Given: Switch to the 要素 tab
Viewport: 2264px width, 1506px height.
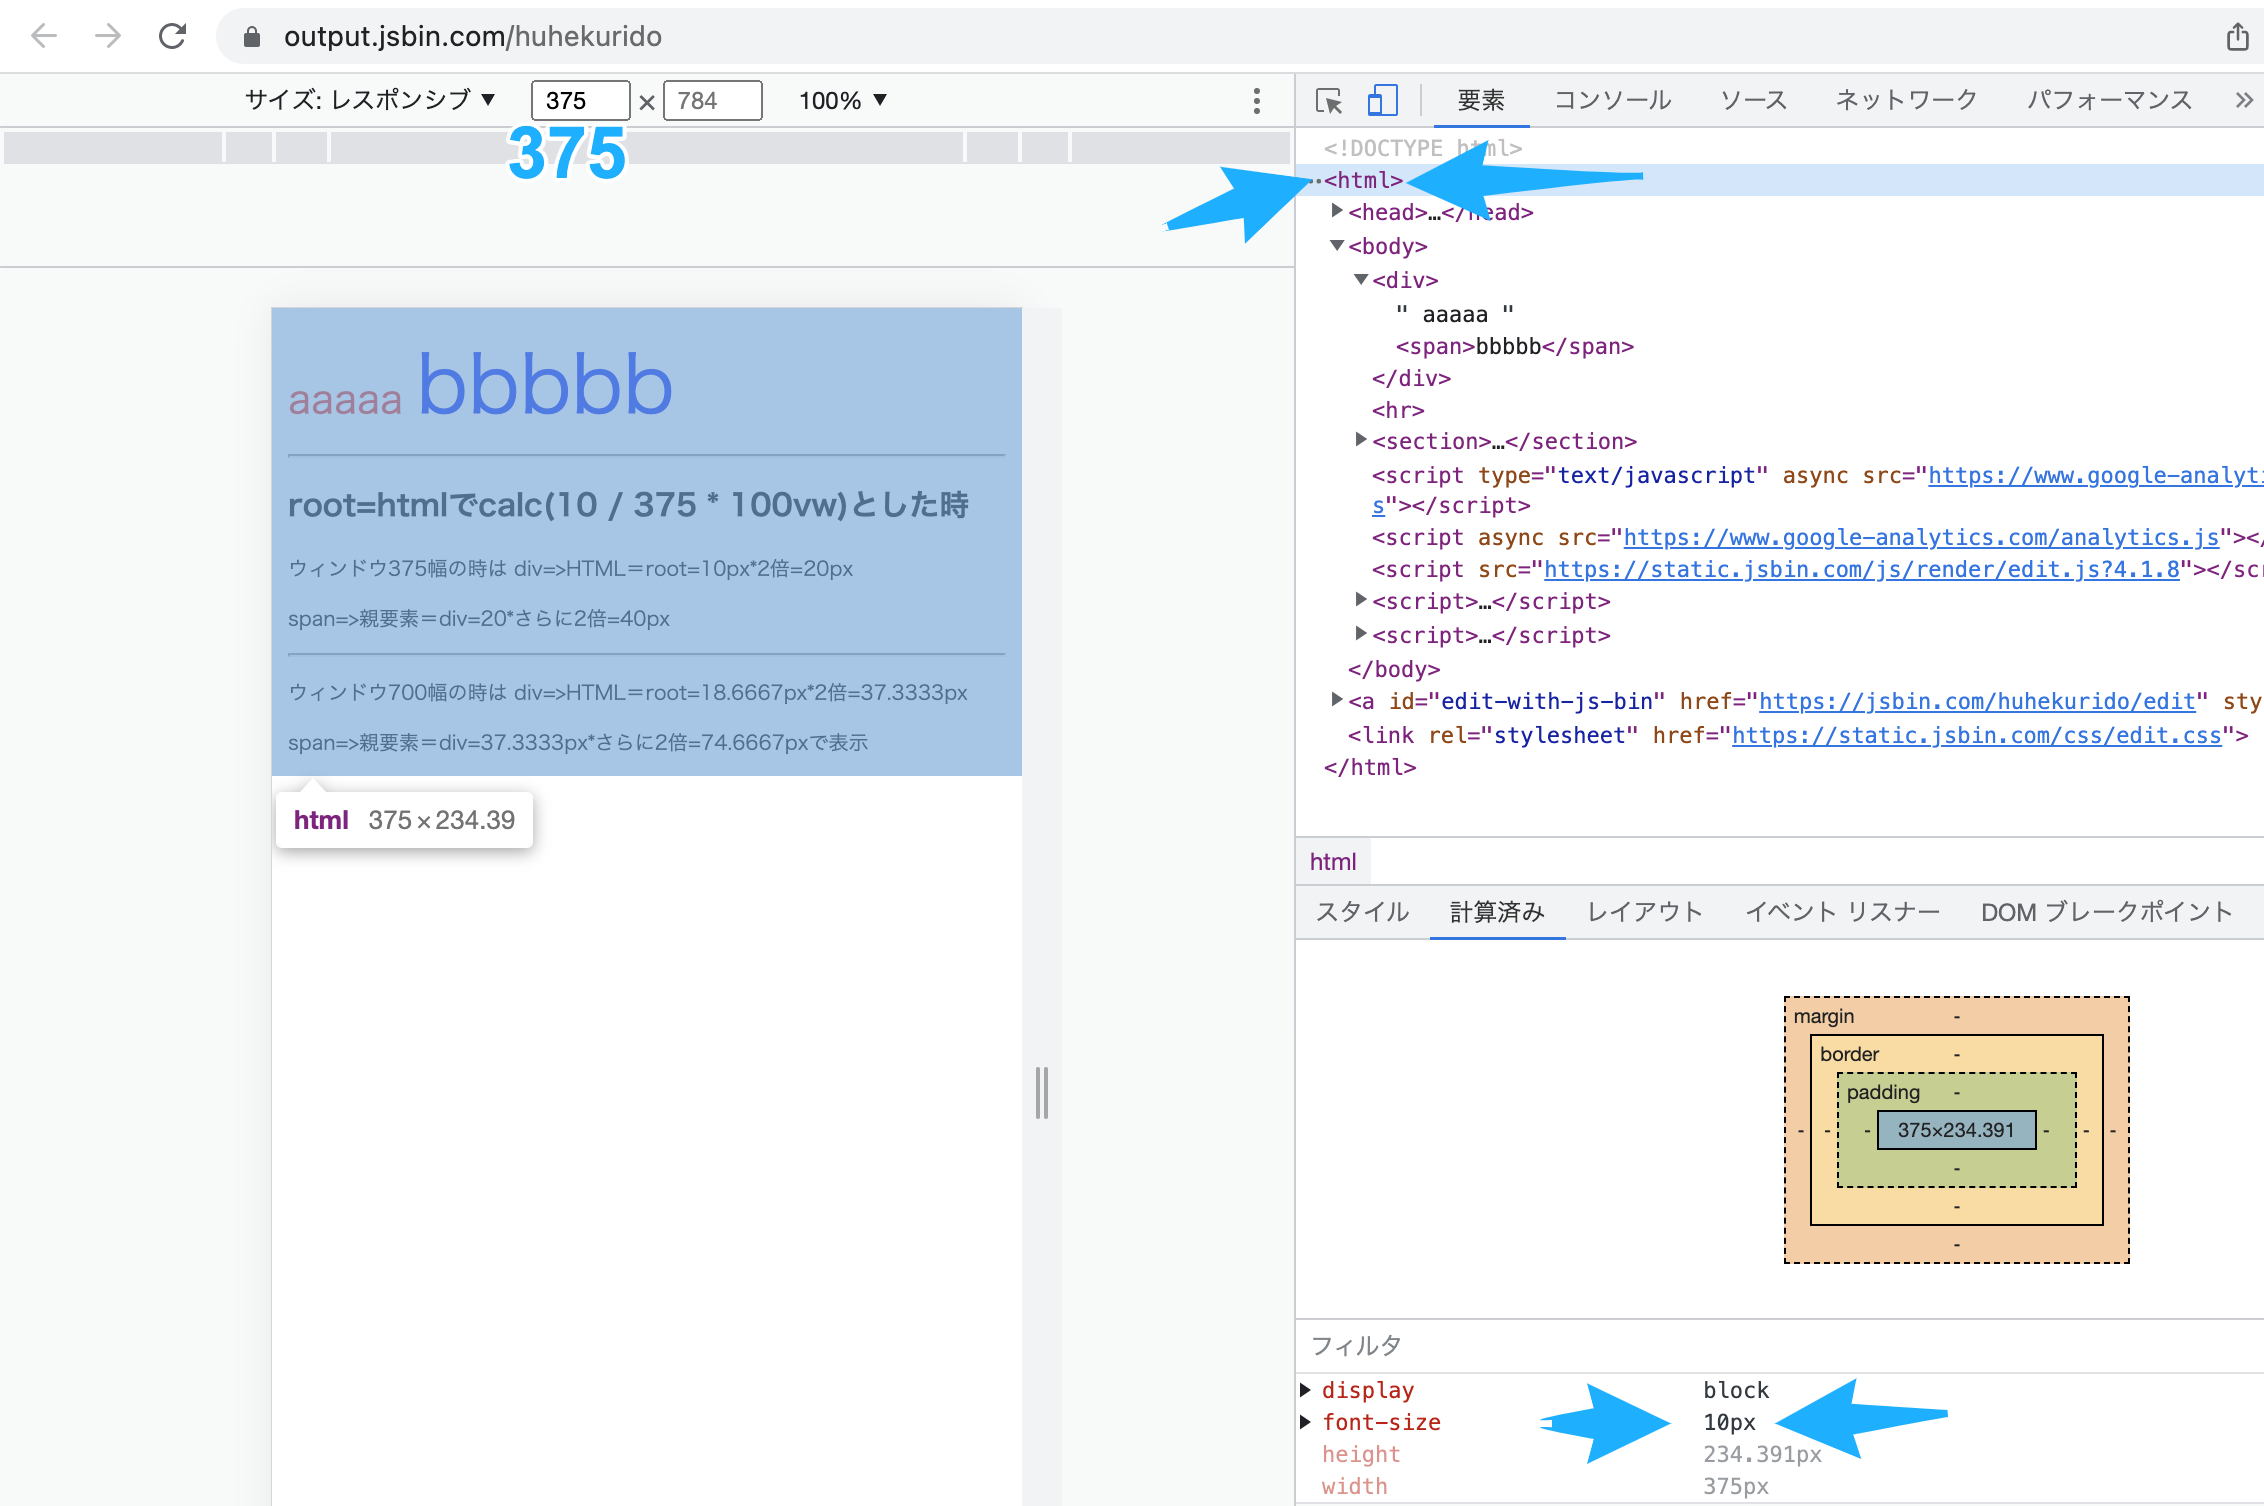Looking at the screenshot, I should tap(1481, 100).
